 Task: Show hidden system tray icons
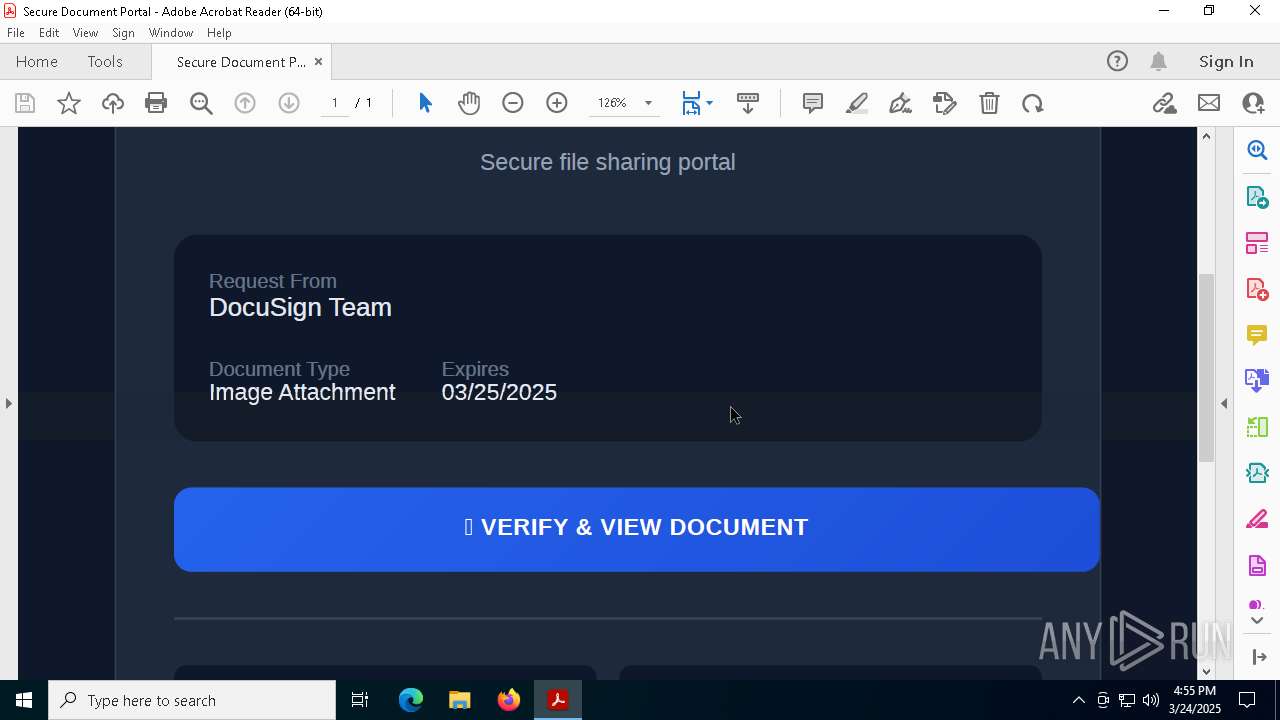click(1078, 700)
